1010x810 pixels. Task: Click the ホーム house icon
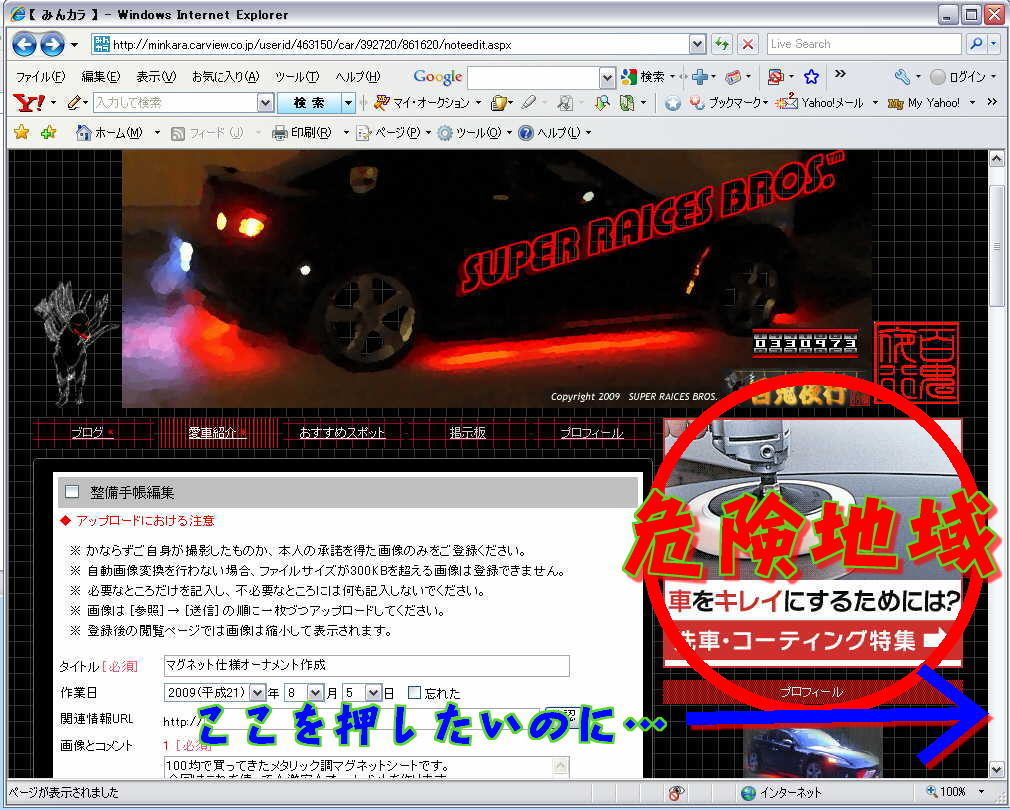click(x=83, y=132)
